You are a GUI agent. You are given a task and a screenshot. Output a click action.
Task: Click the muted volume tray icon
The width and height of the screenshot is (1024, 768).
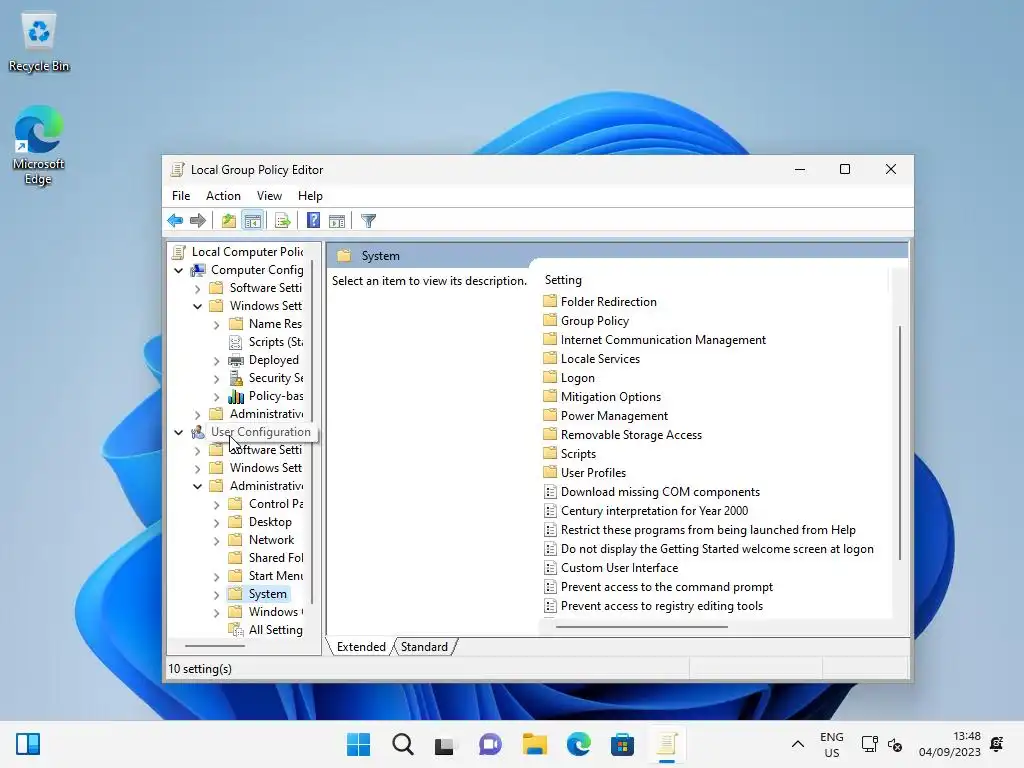[895, 744]
